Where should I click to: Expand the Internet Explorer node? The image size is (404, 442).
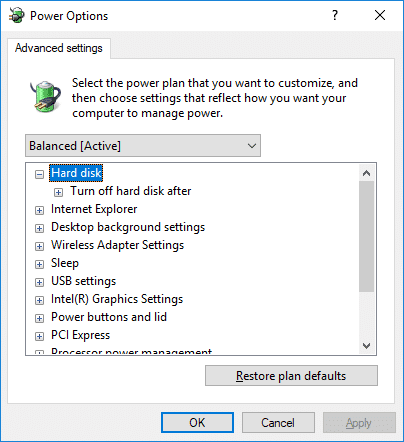(x=39, y=210)
